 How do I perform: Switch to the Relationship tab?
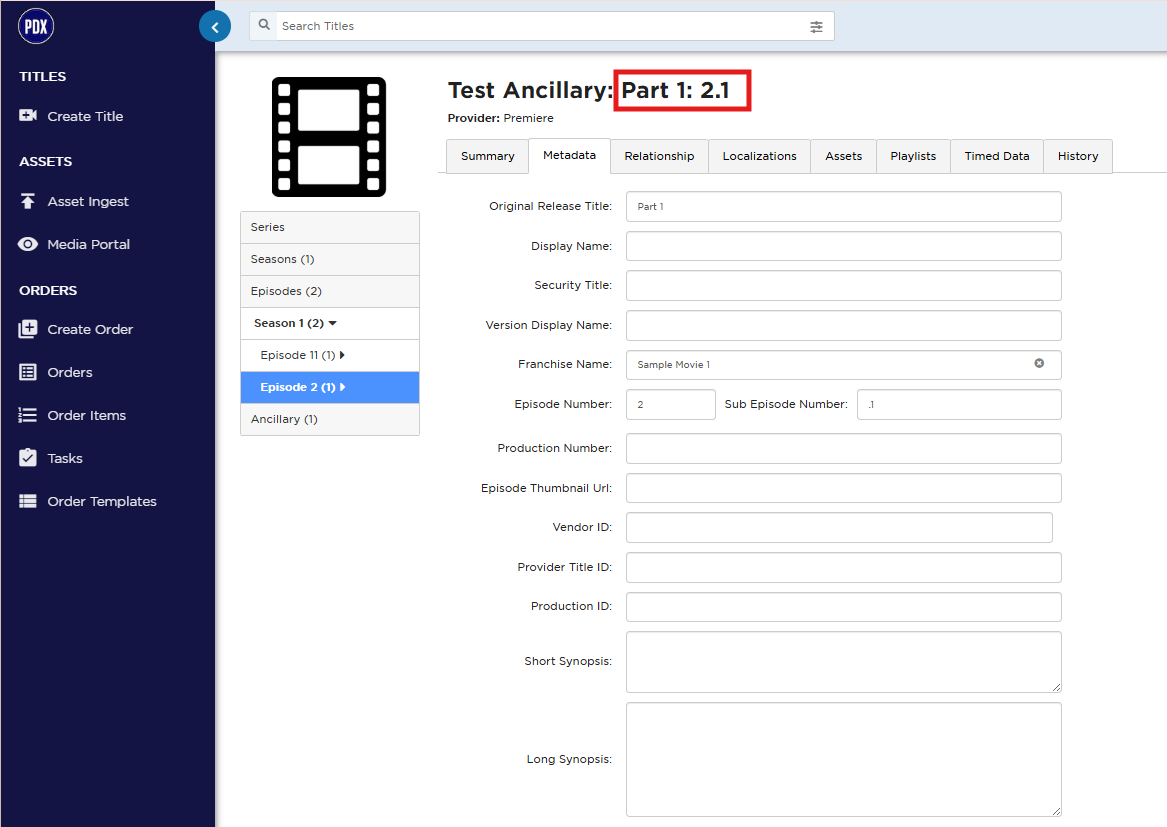[659, 156]
